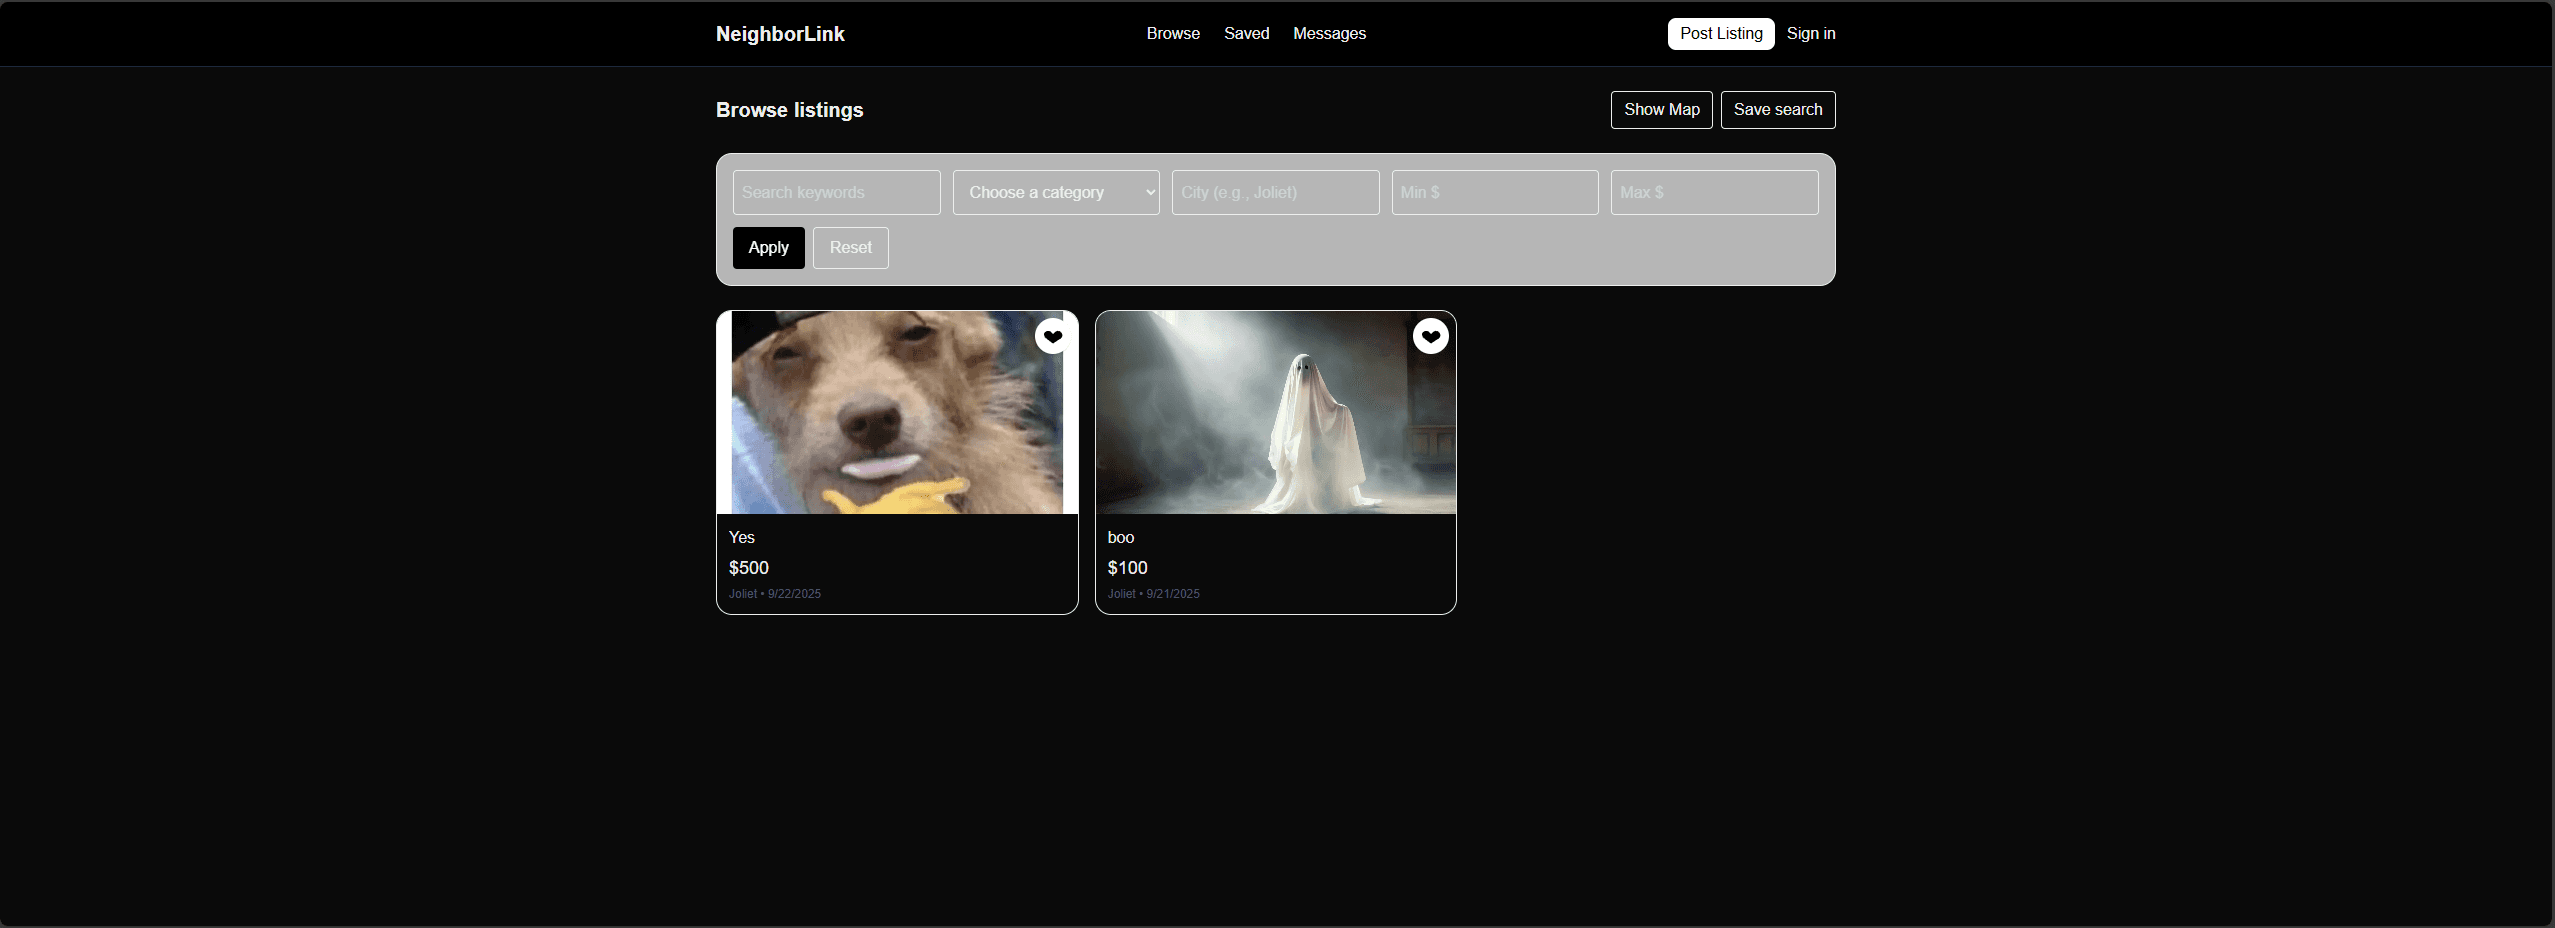Click into the City input field
This screenshot has height=928, width=2555.
click(x=1275, y=193)
